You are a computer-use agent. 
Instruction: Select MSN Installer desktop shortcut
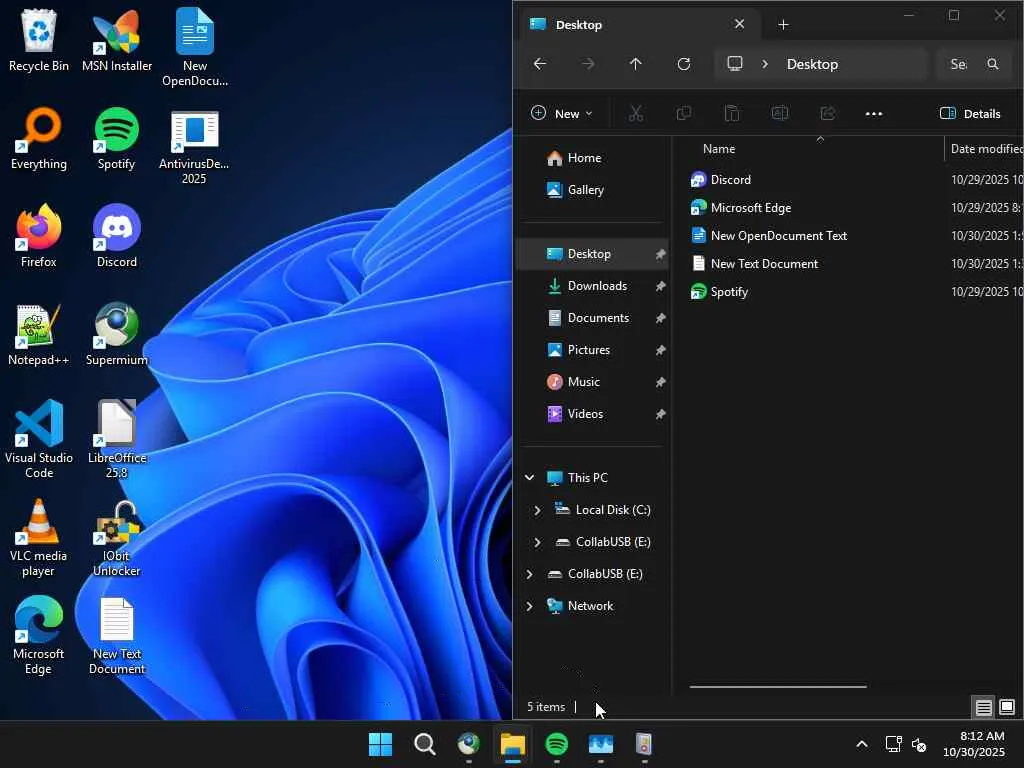pos(117,40)
